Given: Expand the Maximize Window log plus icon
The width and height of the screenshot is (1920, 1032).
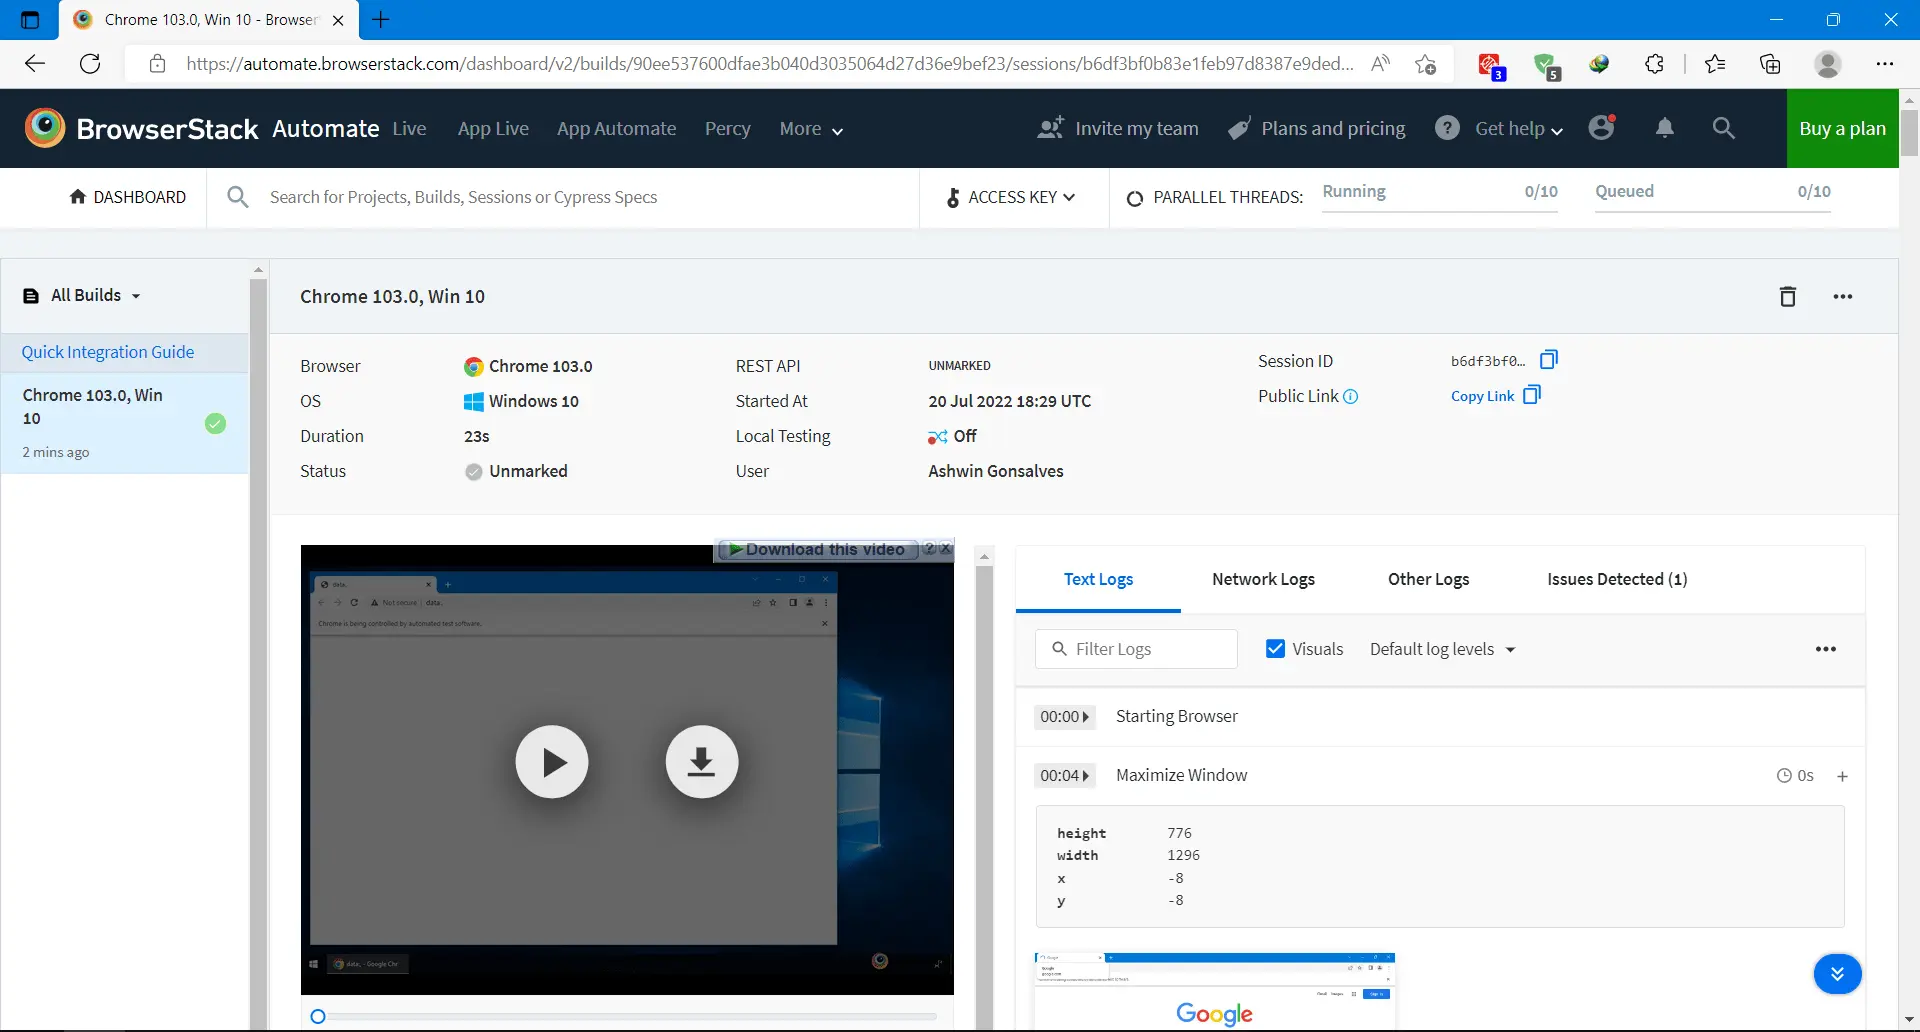Looking at the screenshot, I should [x=1842, y=776].
